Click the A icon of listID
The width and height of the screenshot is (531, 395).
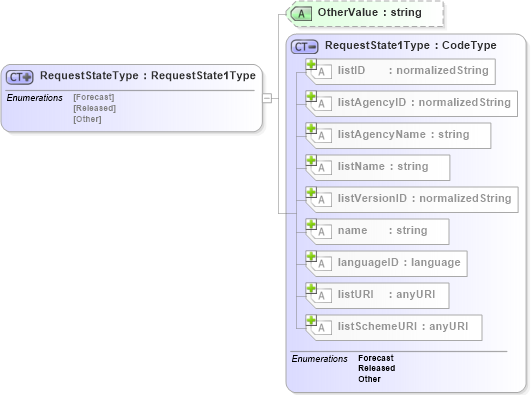[321, 72]
